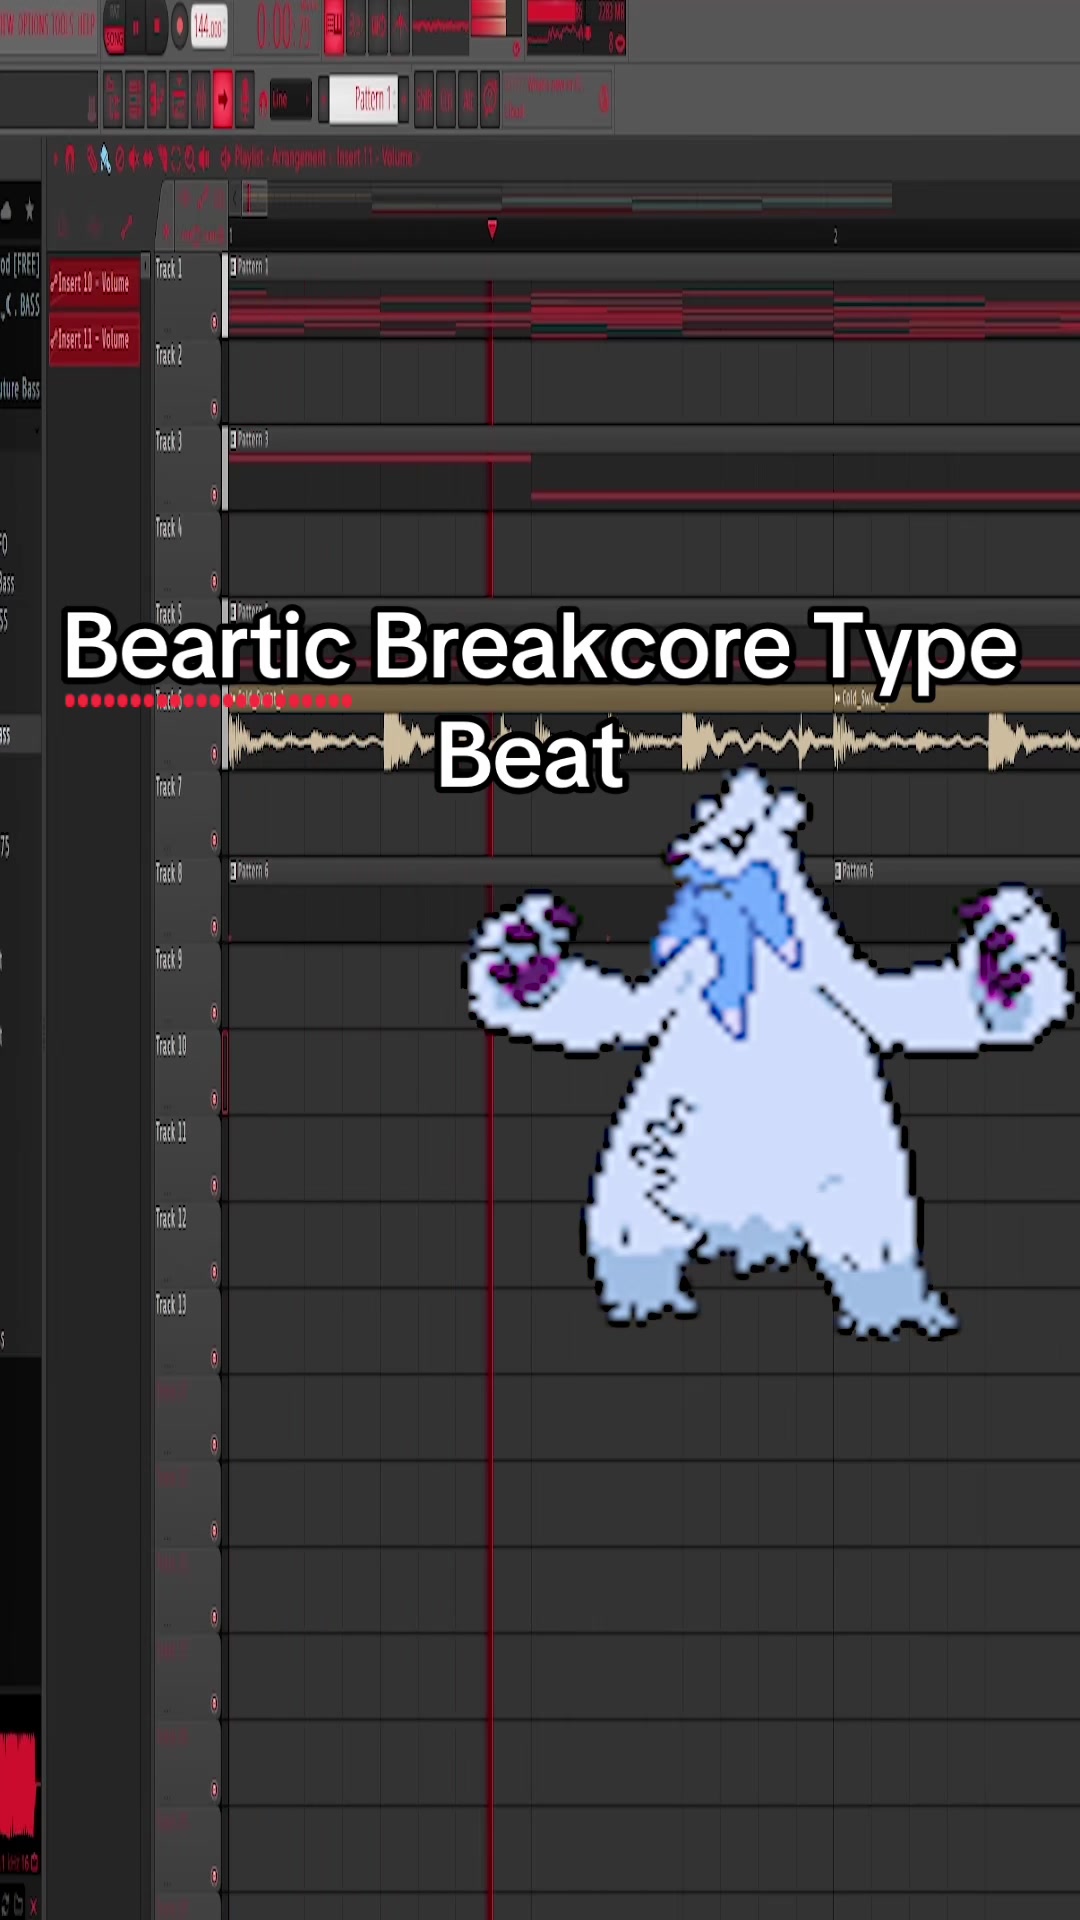1080x1920 pixels.
Task: Select the playlist Slice tool
Action: point(162,160)
